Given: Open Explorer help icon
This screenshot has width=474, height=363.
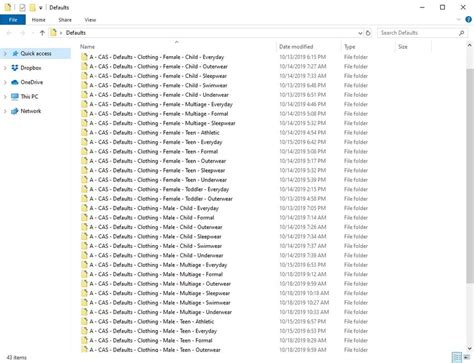Looking at the screenshot, I should click(468, 20).
